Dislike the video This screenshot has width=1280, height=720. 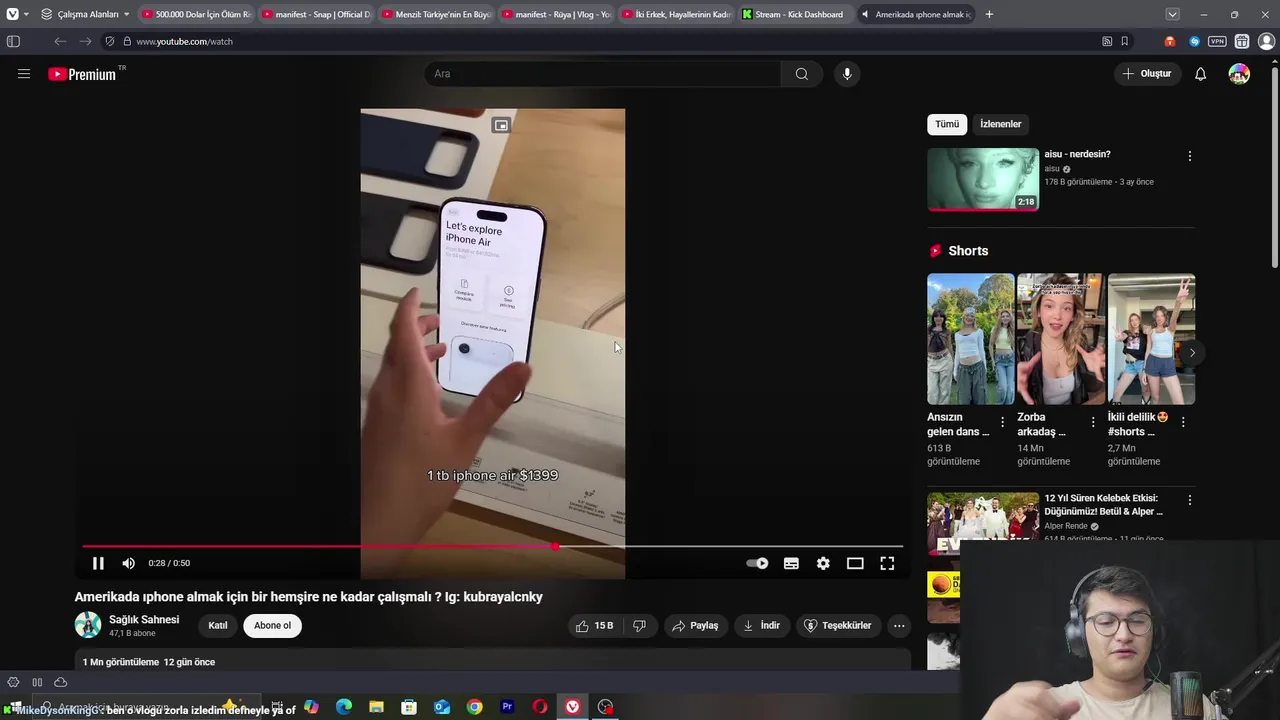(640, 626)
